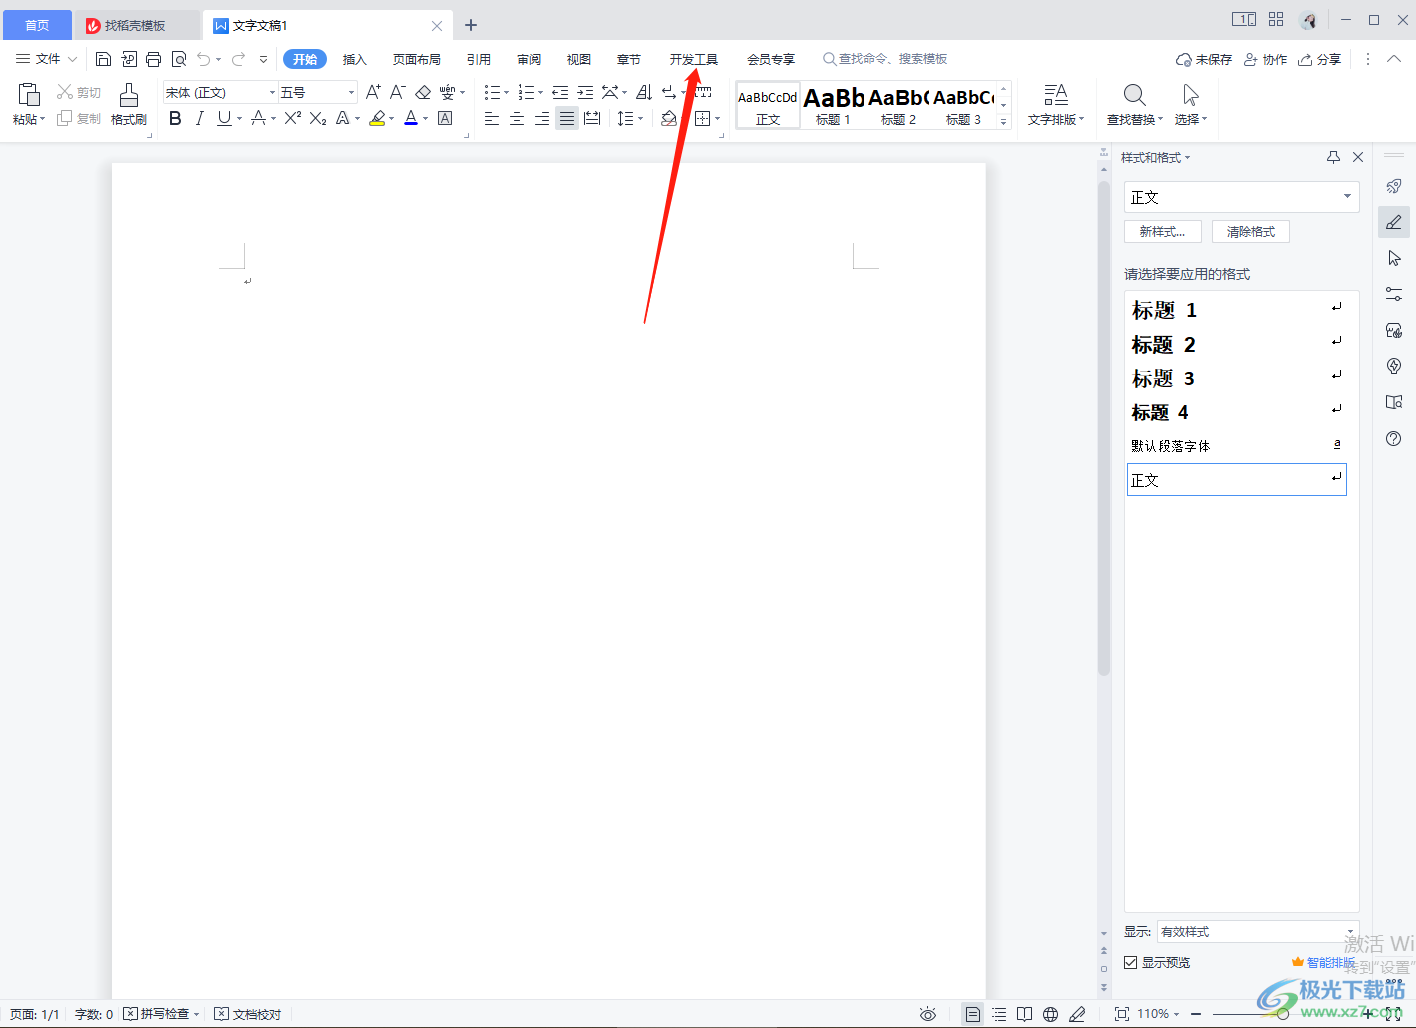Select the Format Painter (格式刷) tool
The height and width of the screenshot is (1028, 1416).
point(129,104)
